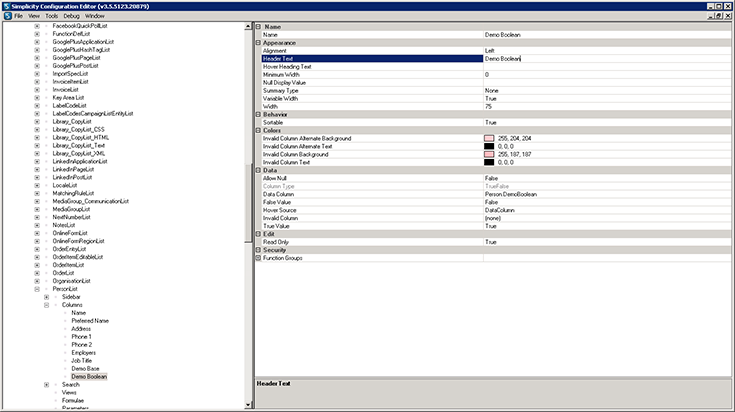Select the Summary Type property row
Screen dimensions: 735x412
496,90
